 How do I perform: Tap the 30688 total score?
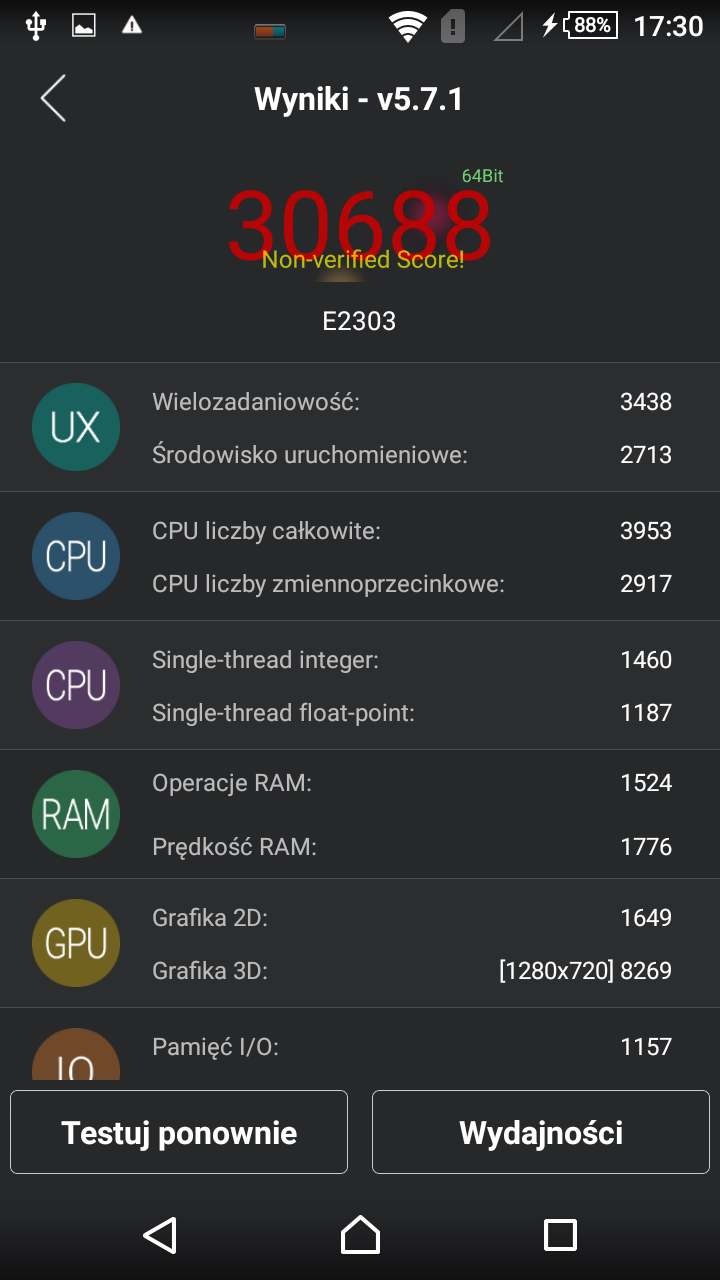click(x=359, y=225)
